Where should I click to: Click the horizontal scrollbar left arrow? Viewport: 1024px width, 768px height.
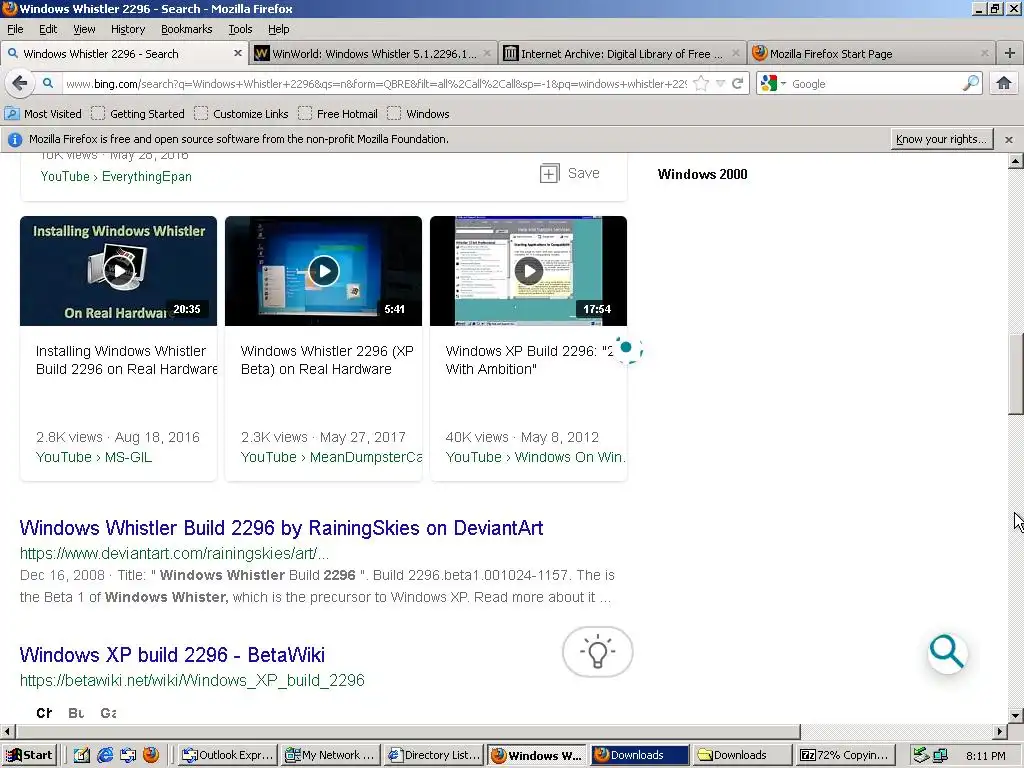(7, 731)
